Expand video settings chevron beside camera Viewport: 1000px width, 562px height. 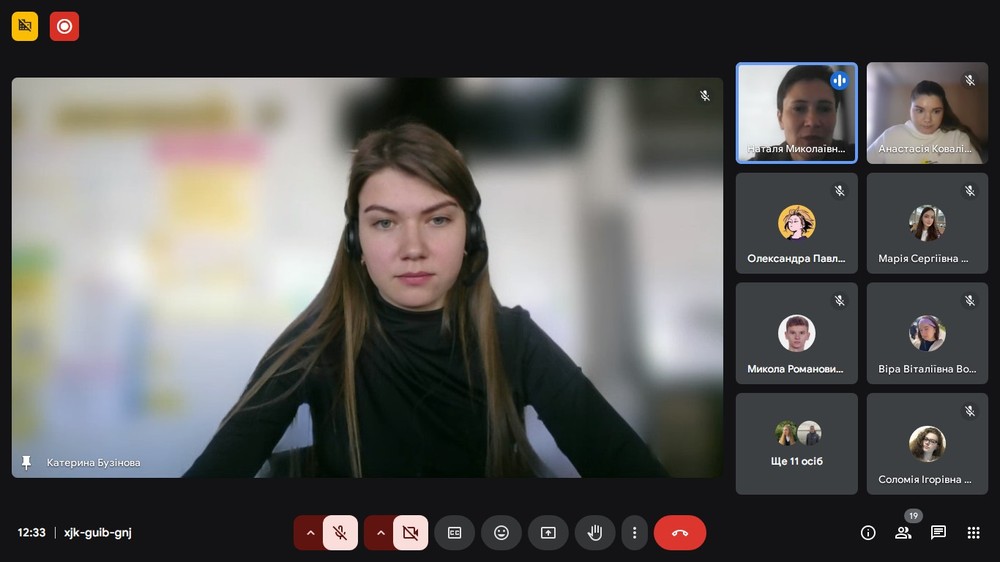click(x=380, y=533)
